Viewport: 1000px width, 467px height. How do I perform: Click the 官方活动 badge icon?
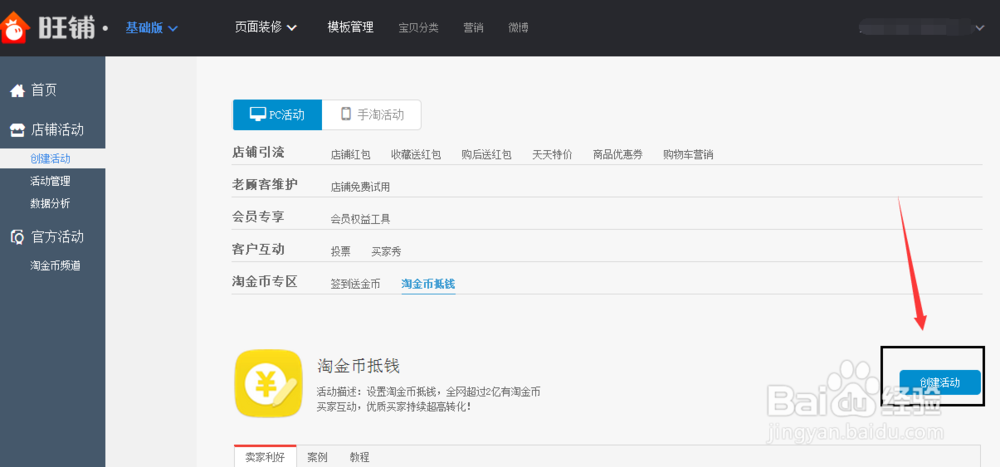[18, 237]
